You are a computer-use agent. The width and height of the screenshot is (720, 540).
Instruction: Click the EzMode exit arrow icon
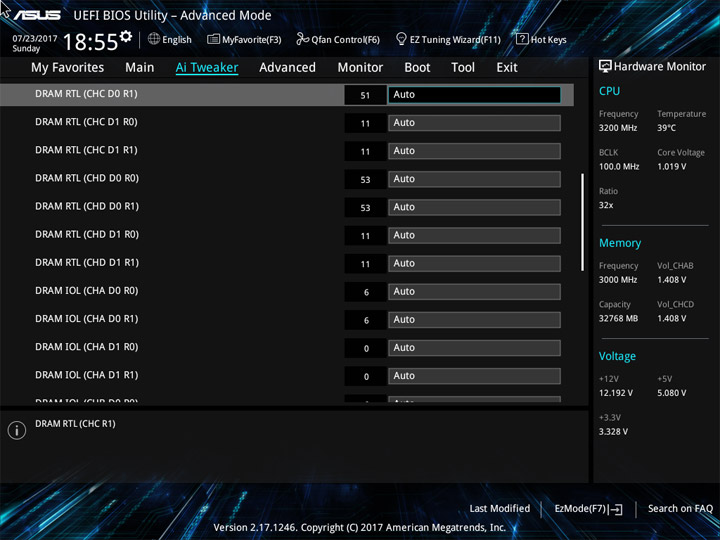(616, 509)
